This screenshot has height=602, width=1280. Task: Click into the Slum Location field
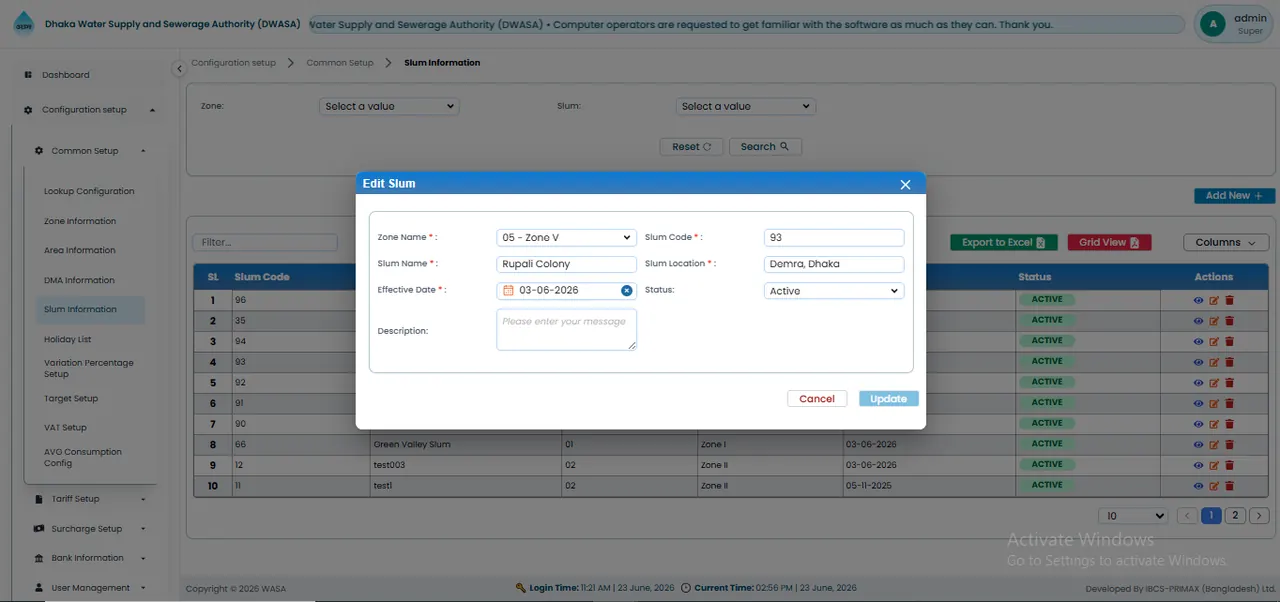tap(834, 264)
